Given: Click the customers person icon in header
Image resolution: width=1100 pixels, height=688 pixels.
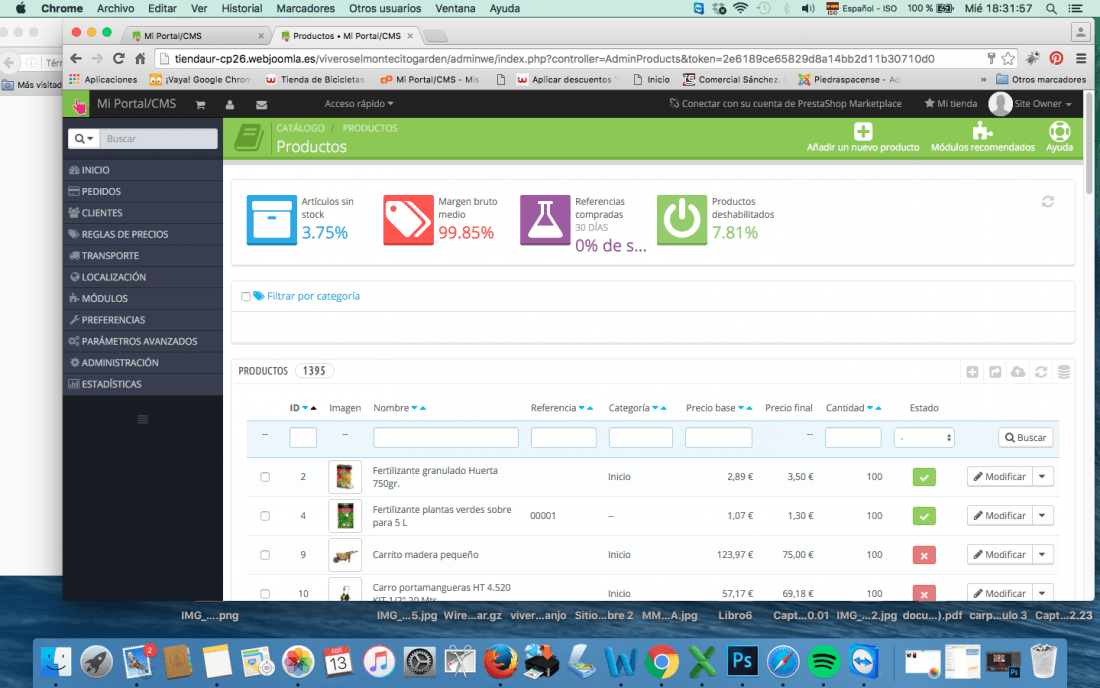Looking at the screenshot, I should (x=230, y=104).
